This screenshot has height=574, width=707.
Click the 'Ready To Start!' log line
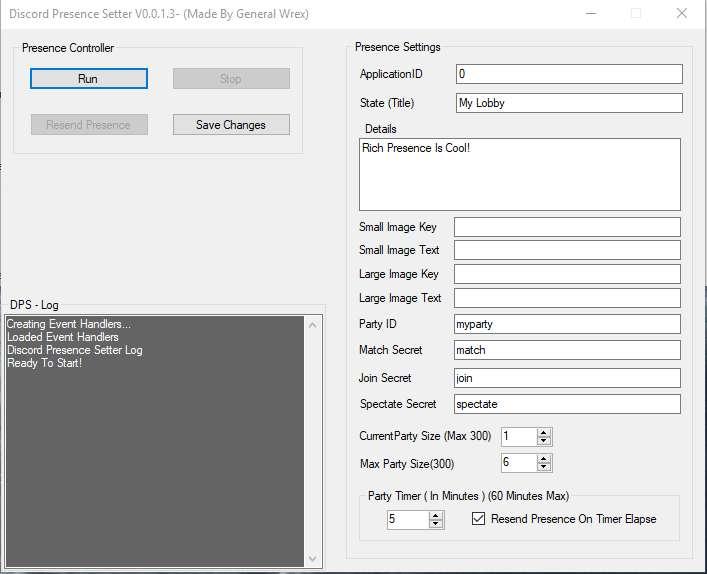coord(45,363)
